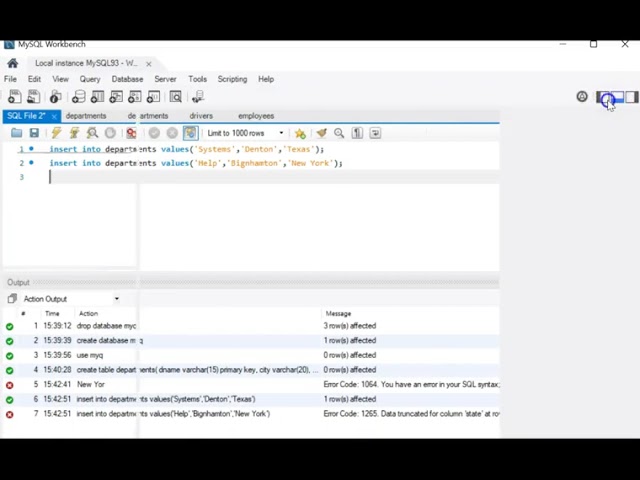Click the Action column header
This screenshot has height=480, width=640.
[88, 313]
